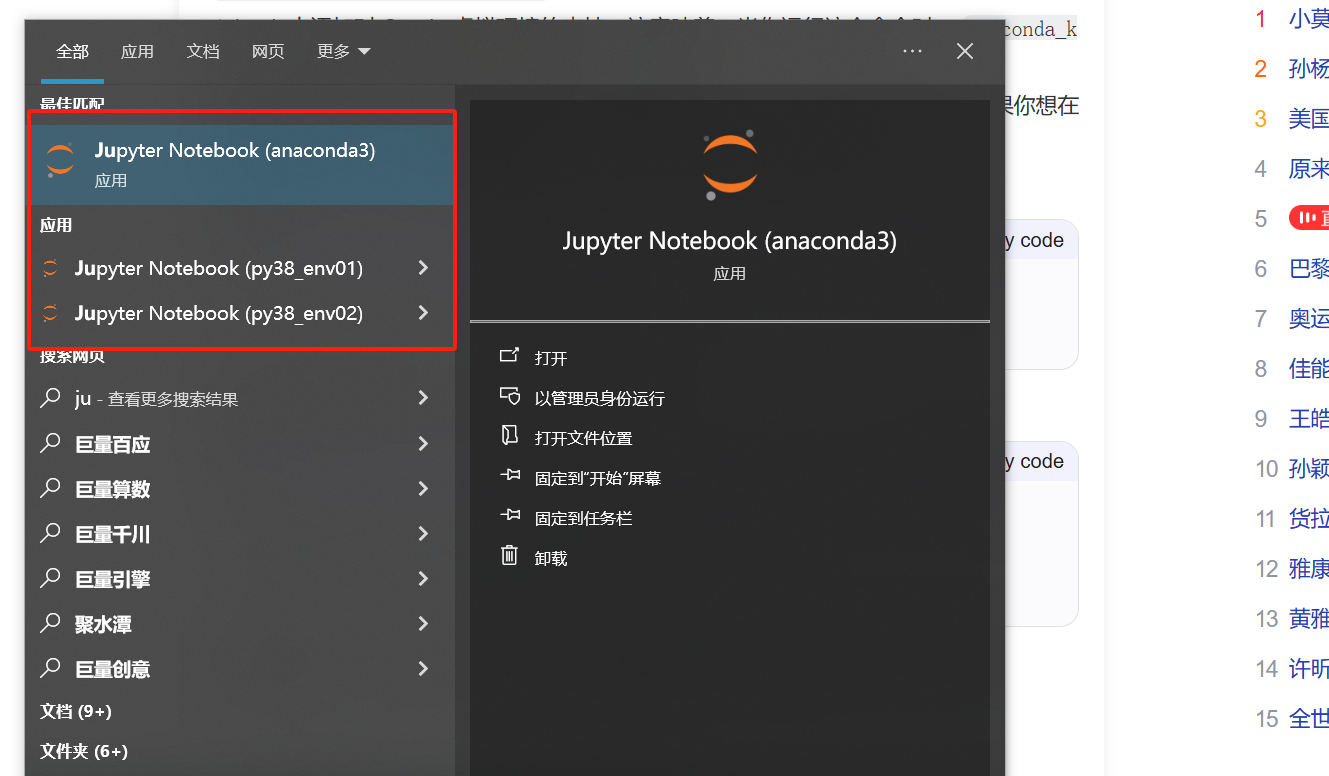This screenshot has width=1329, height=776.
Task: Expand 巨量百应 suggestion chevron
Action: click(x=424, y=443)
